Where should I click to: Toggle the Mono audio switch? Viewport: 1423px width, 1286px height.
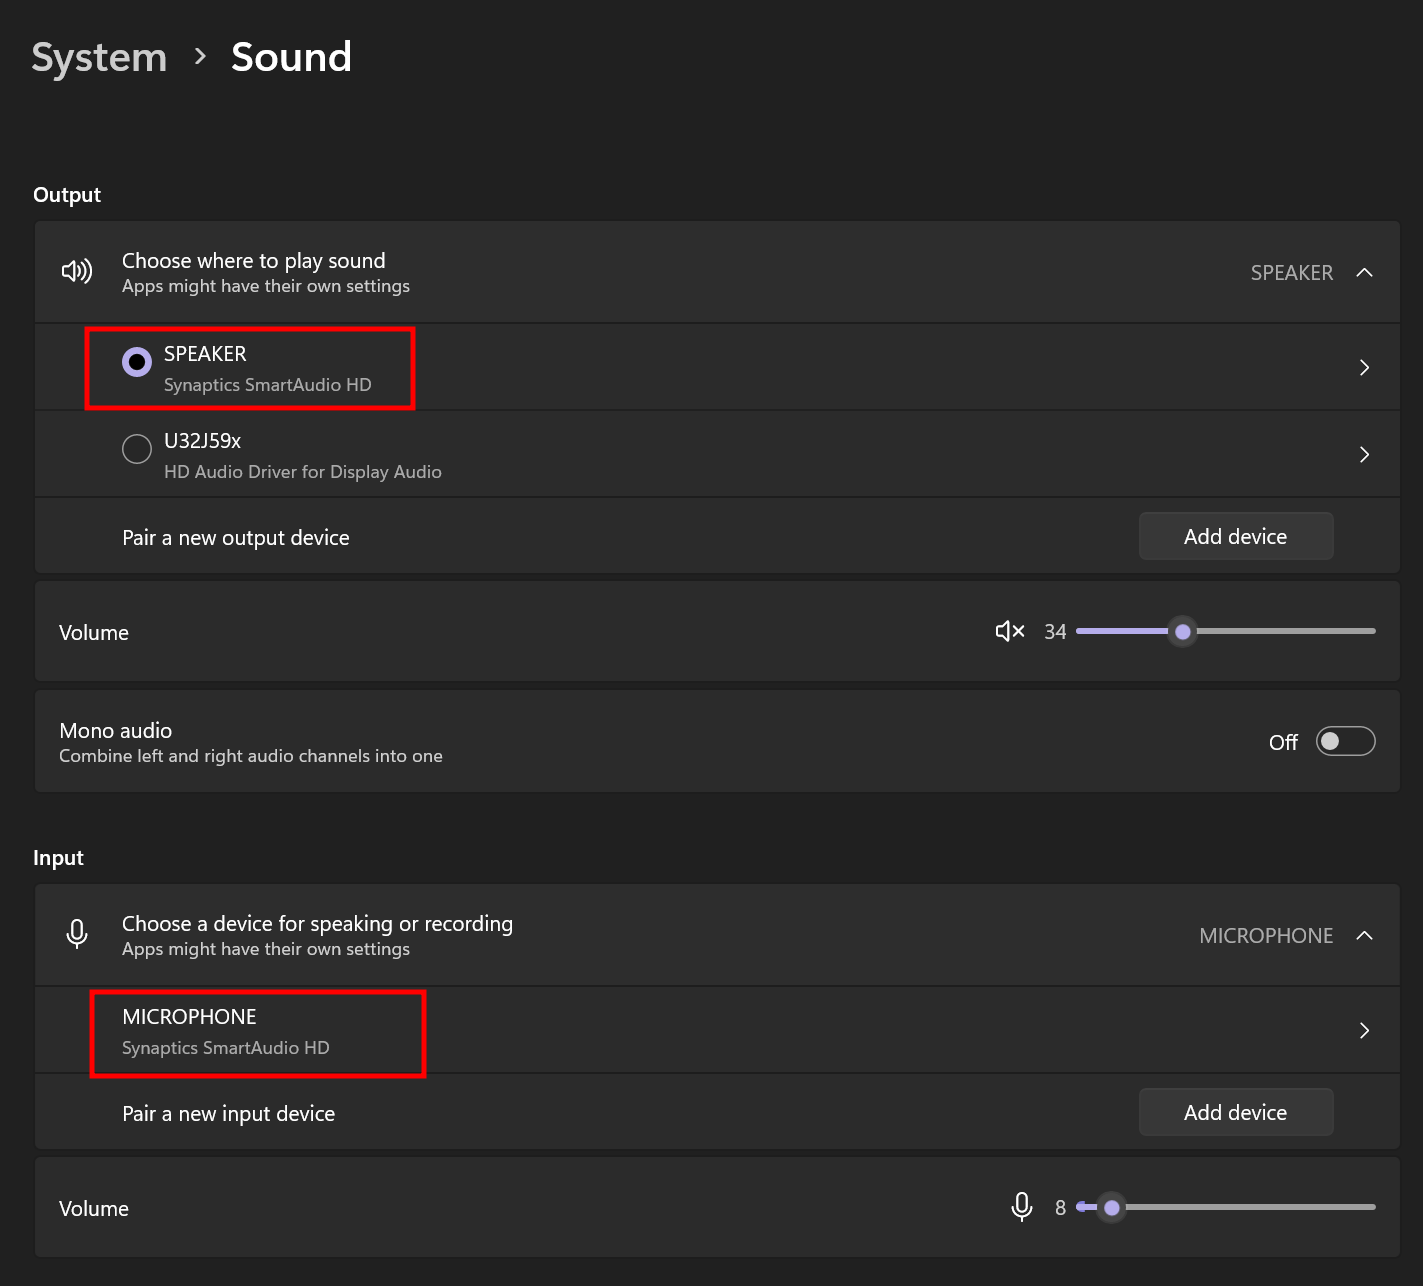point(1345,741)
